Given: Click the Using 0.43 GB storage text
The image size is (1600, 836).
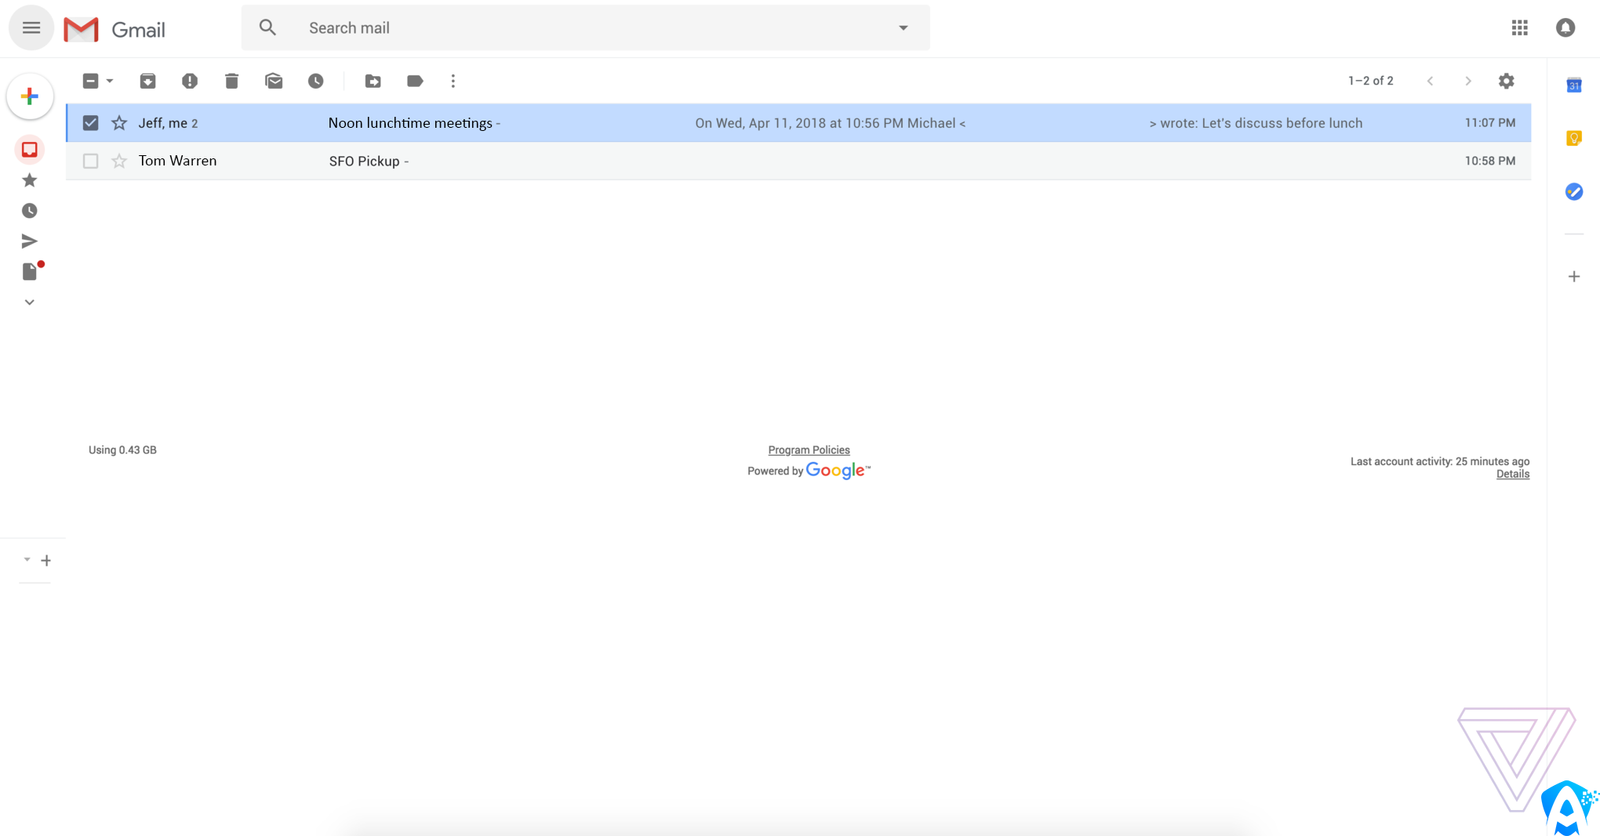Looking at the screenshot, I should pos(122,450).
